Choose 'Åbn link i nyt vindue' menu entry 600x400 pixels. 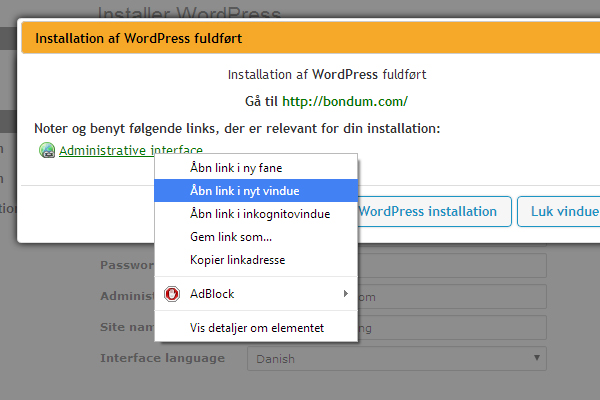(x=256, y=191)
